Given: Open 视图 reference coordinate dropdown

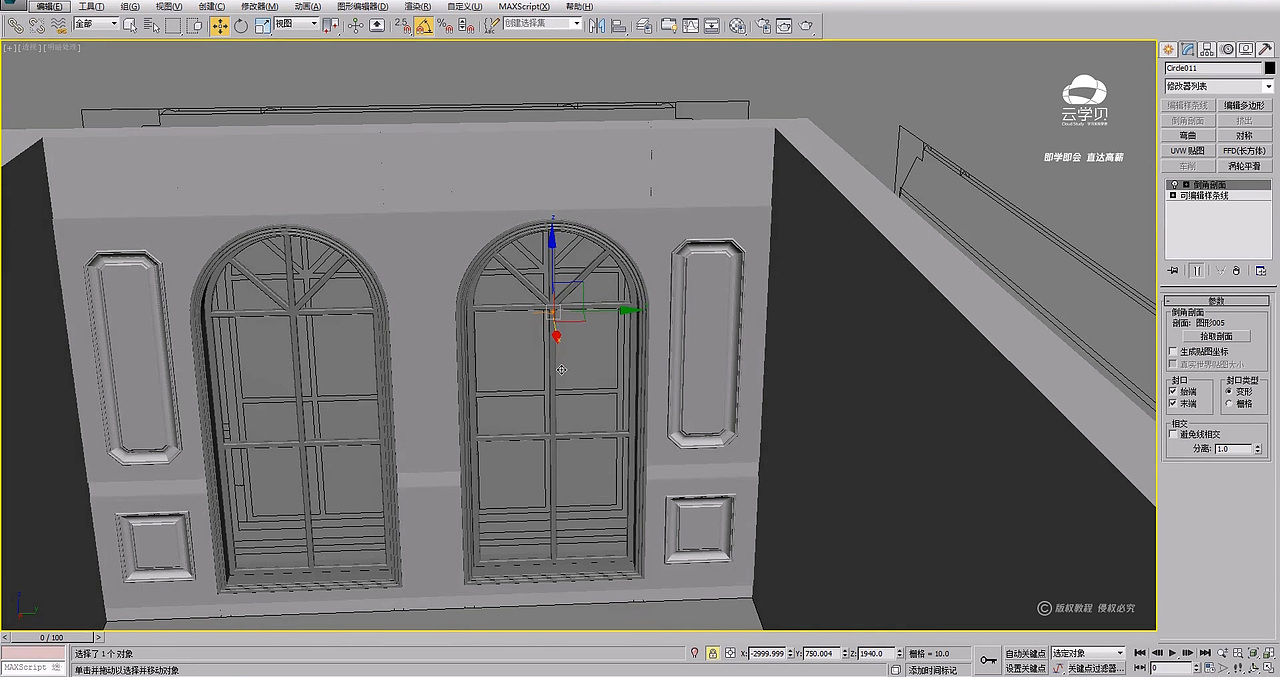Looking at the screenshot, I should [297, 24].
